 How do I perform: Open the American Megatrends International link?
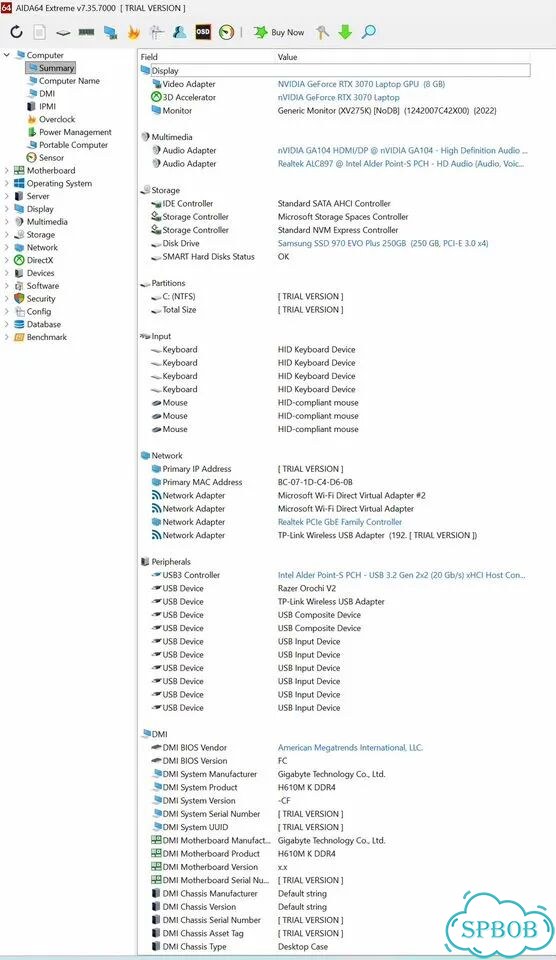coord(350,748)
